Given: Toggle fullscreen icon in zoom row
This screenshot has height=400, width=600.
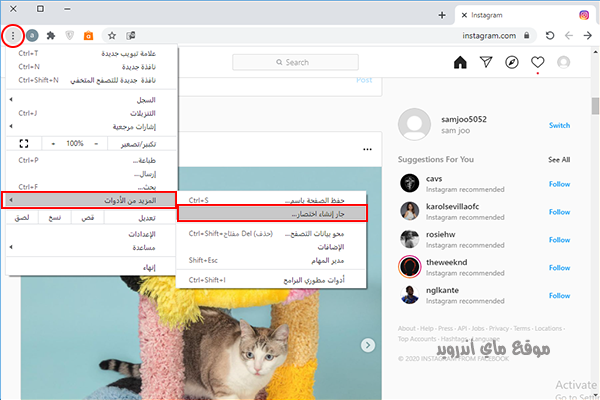Looking at the screenshot, I should [x=24, y=144].
